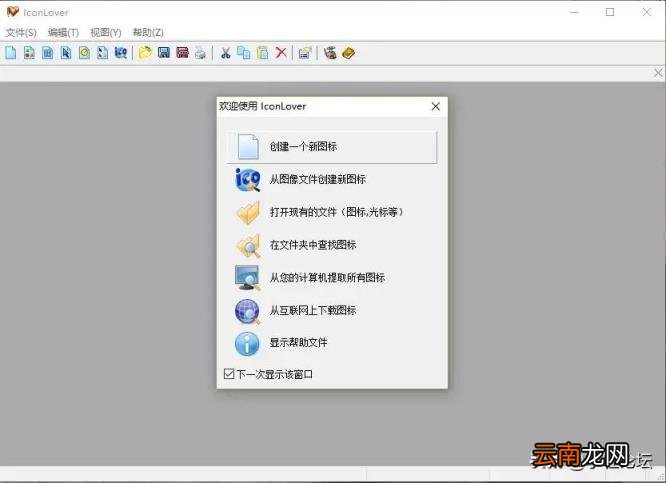This screenshot has height=483, width=666.
Task: Click the new animated cursor (clock) button
Action: 84,53
